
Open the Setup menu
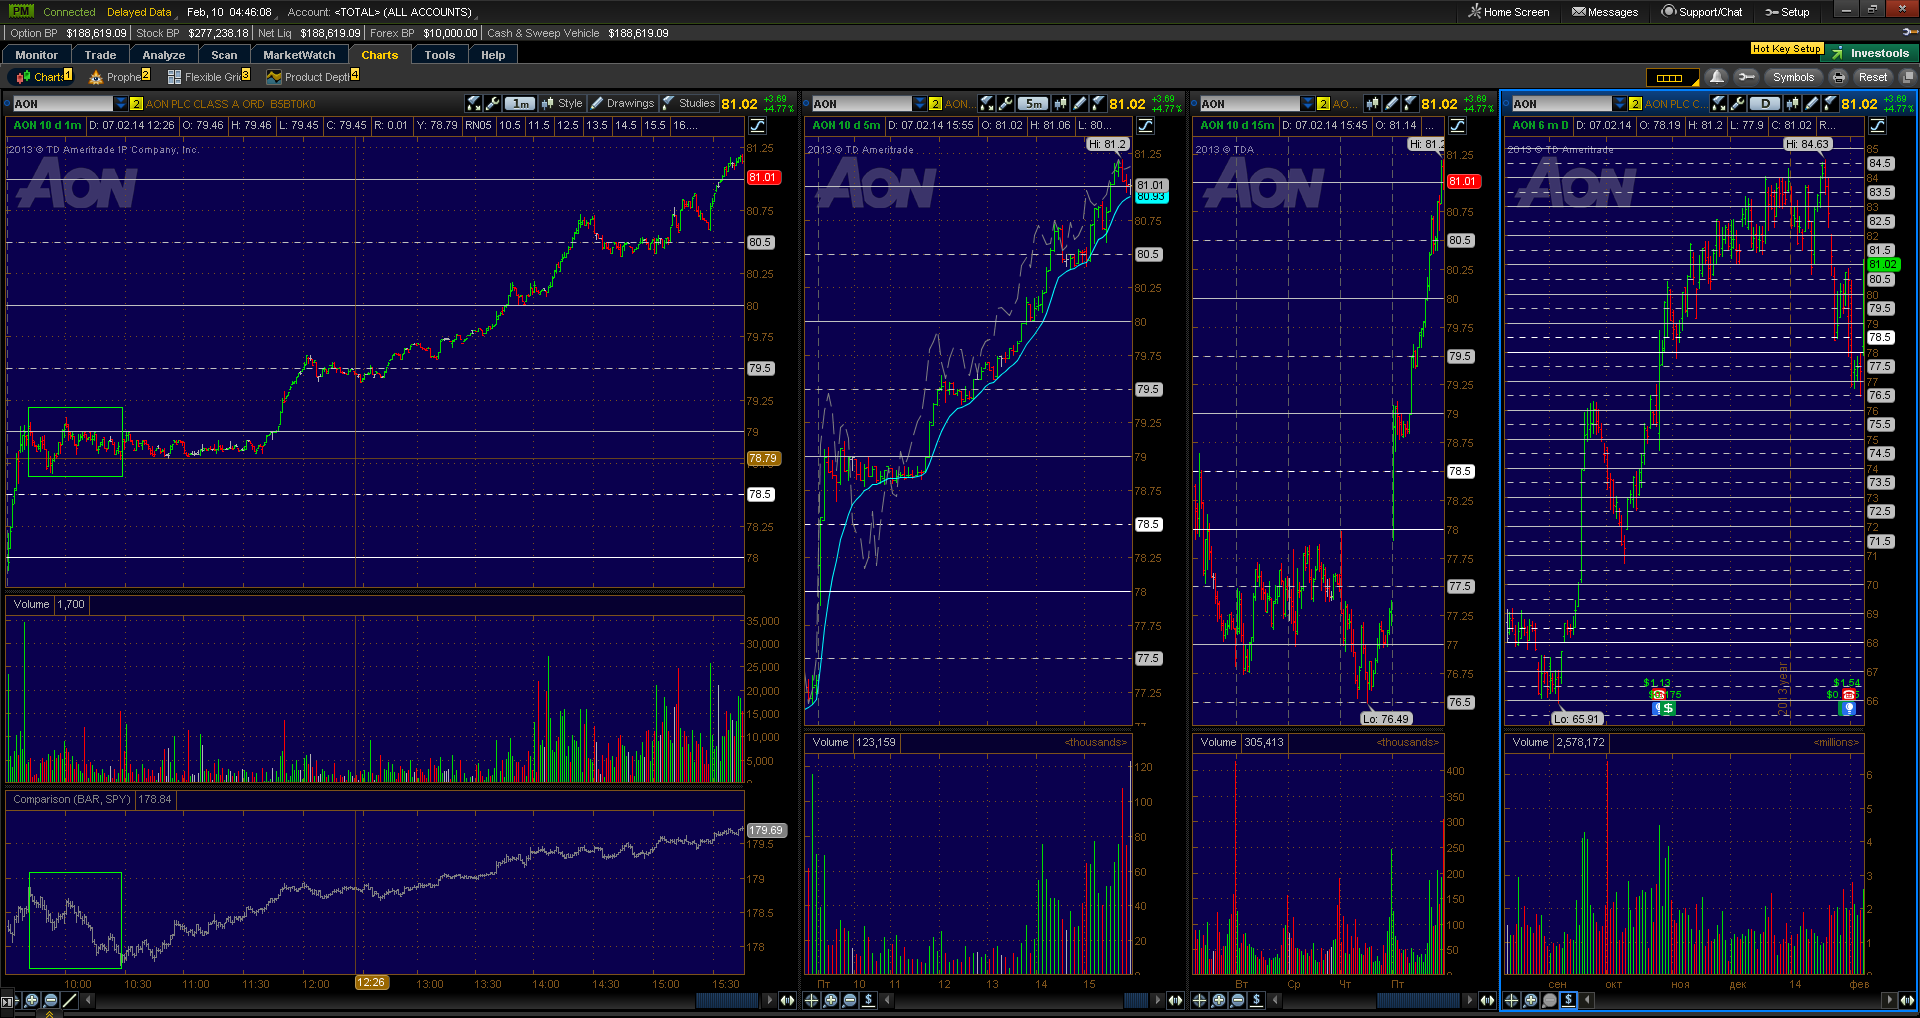tap(1787, 12)
